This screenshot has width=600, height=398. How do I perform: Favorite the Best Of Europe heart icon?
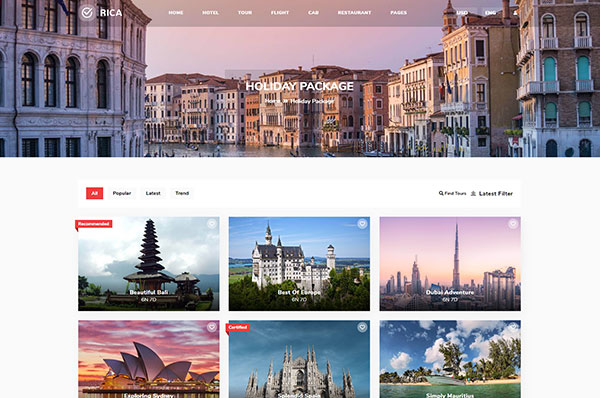[362, 224]
